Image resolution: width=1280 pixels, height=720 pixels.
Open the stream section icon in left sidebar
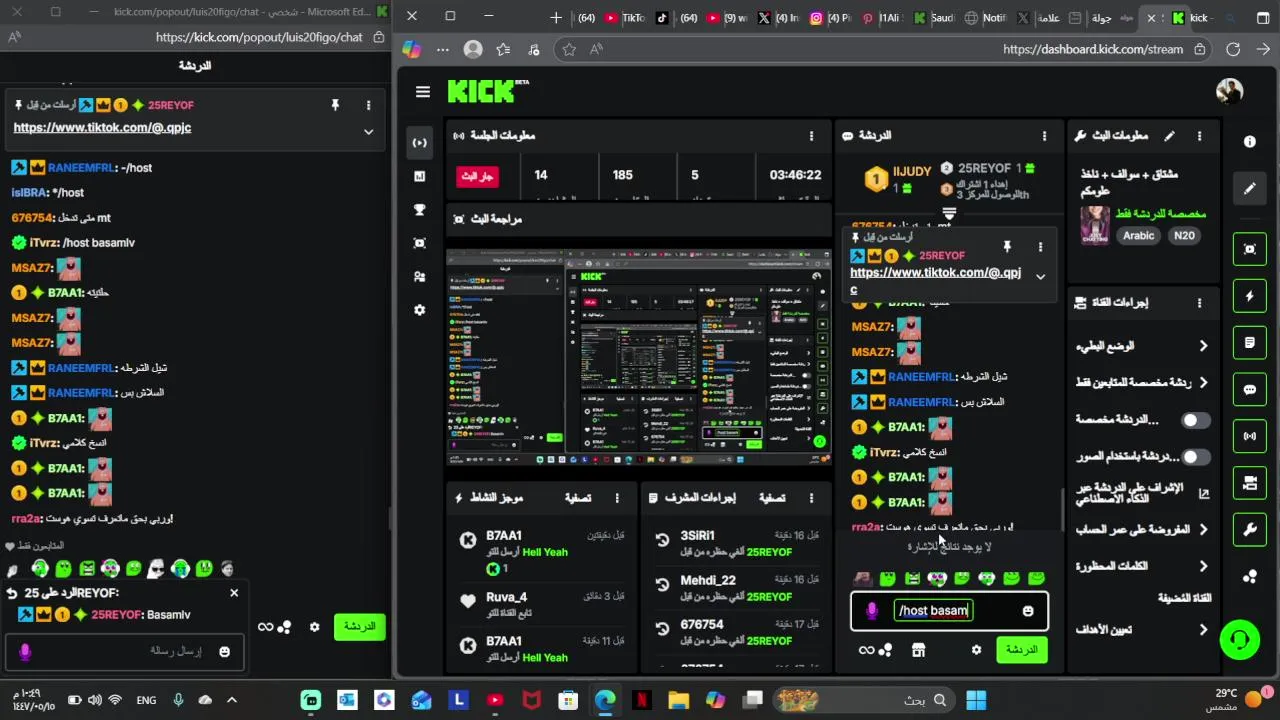click(420, 142)
